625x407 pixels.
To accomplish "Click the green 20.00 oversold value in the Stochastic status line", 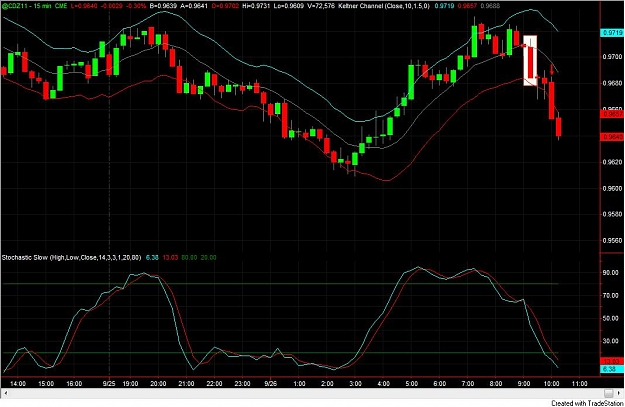I will (x=208, y=258).
